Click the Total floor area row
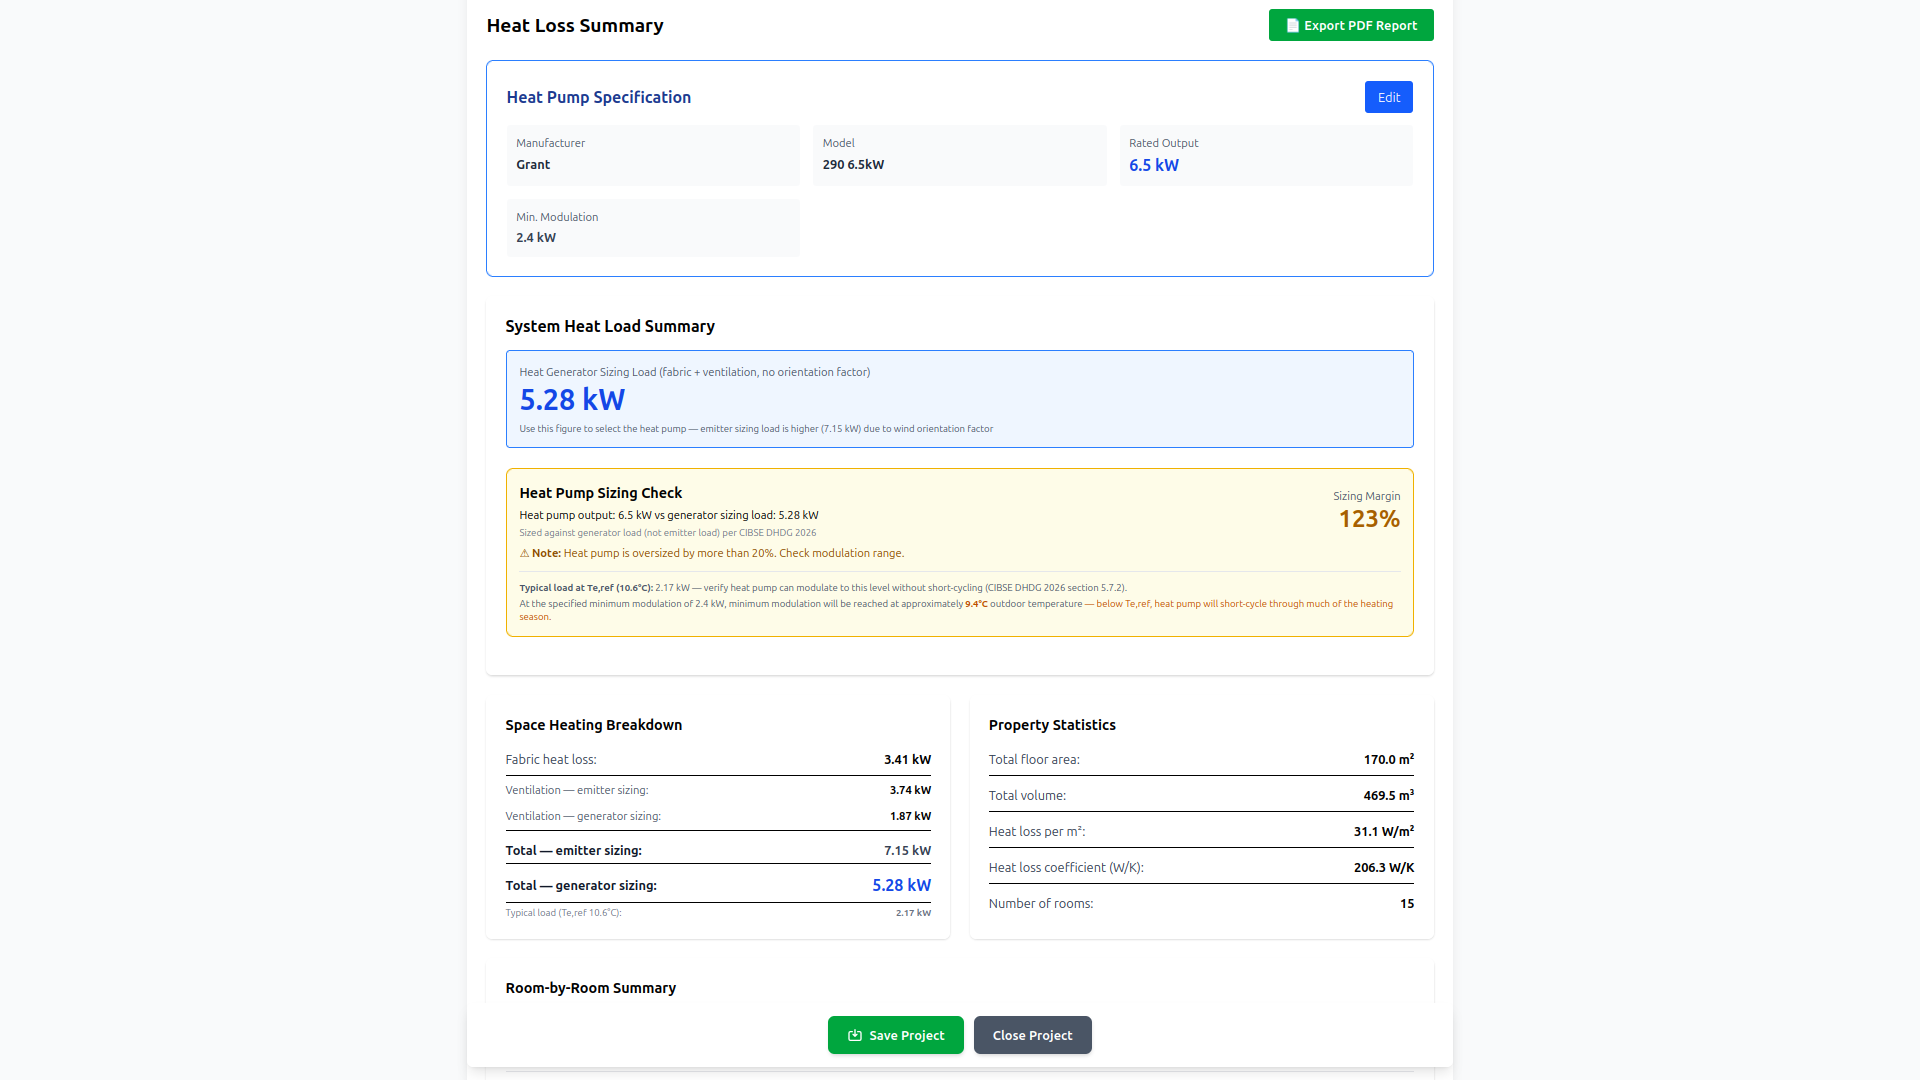 coord(1200,760)
